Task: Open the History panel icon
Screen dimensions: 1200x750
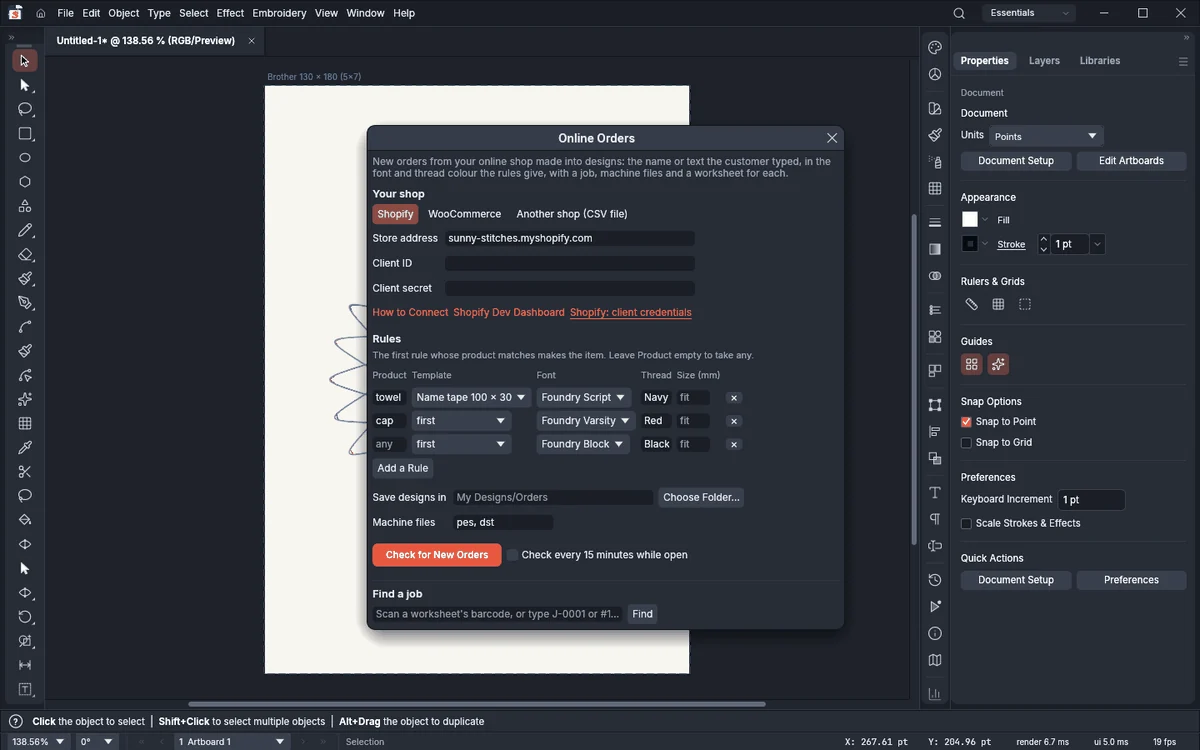Action: coord(935,580)
